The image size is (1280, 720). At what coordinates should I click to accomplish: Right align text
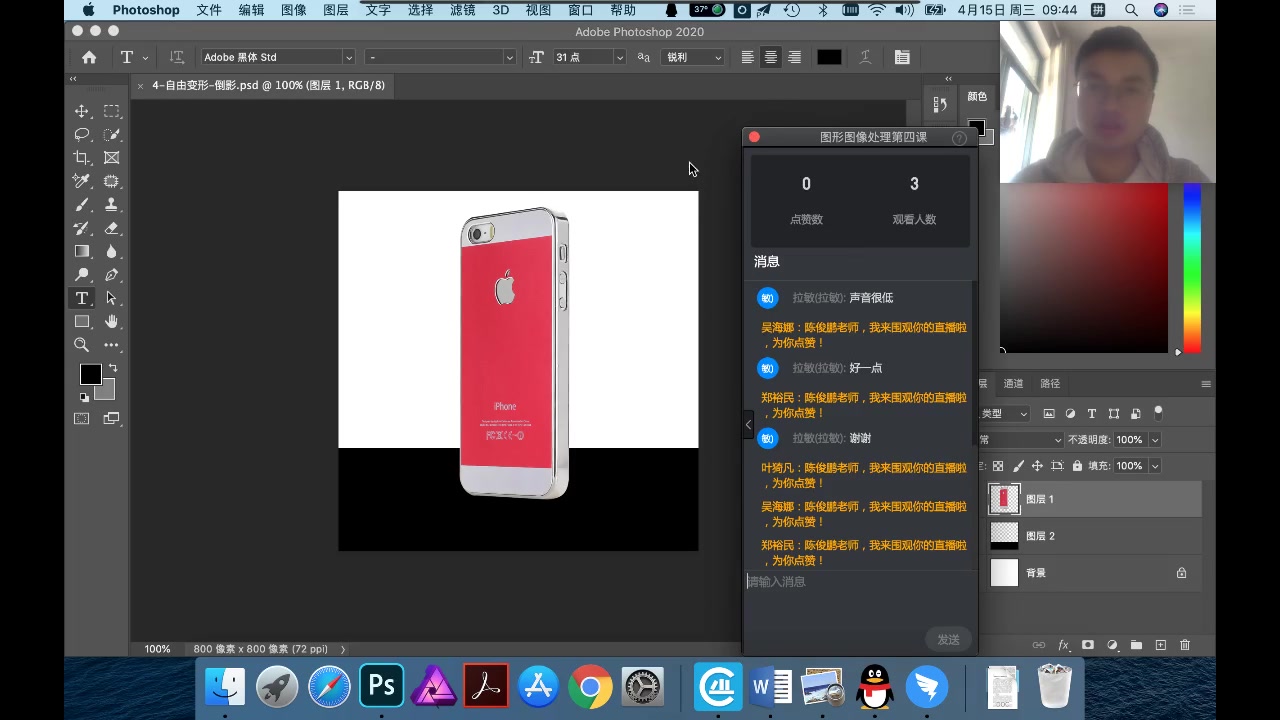[x=795, y=57]
